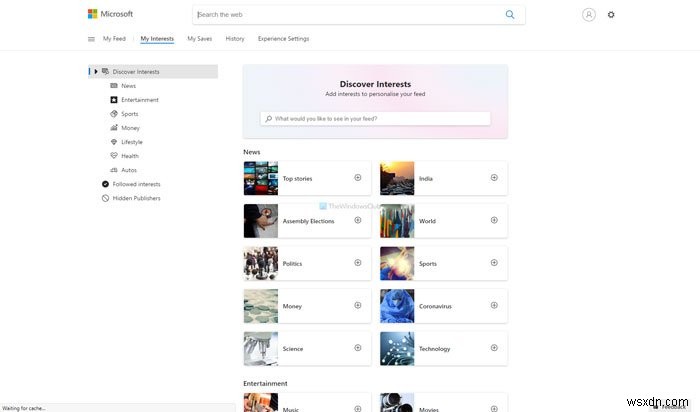The height and width of the screenshot is (412, 700).
Task: Open Entertainment category in sidebar
Action: 140,100
